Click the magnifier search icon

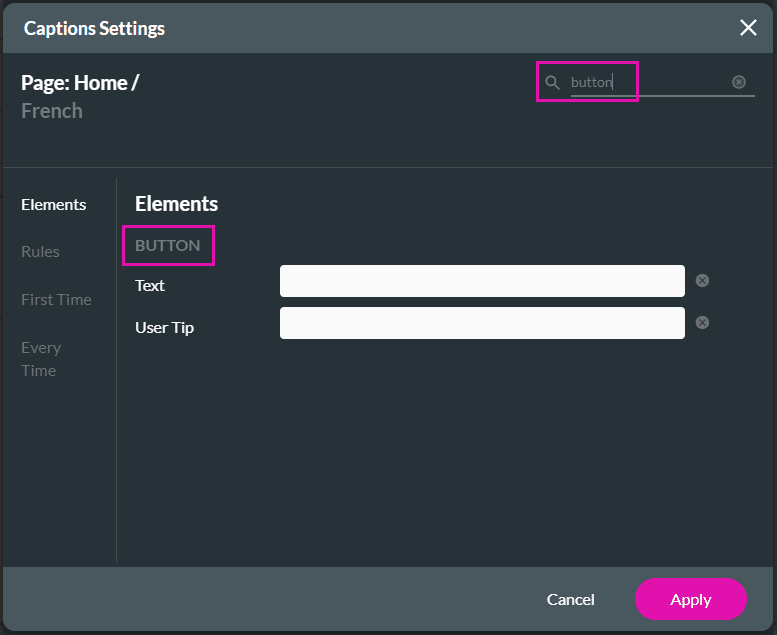(x=552, y=82)
